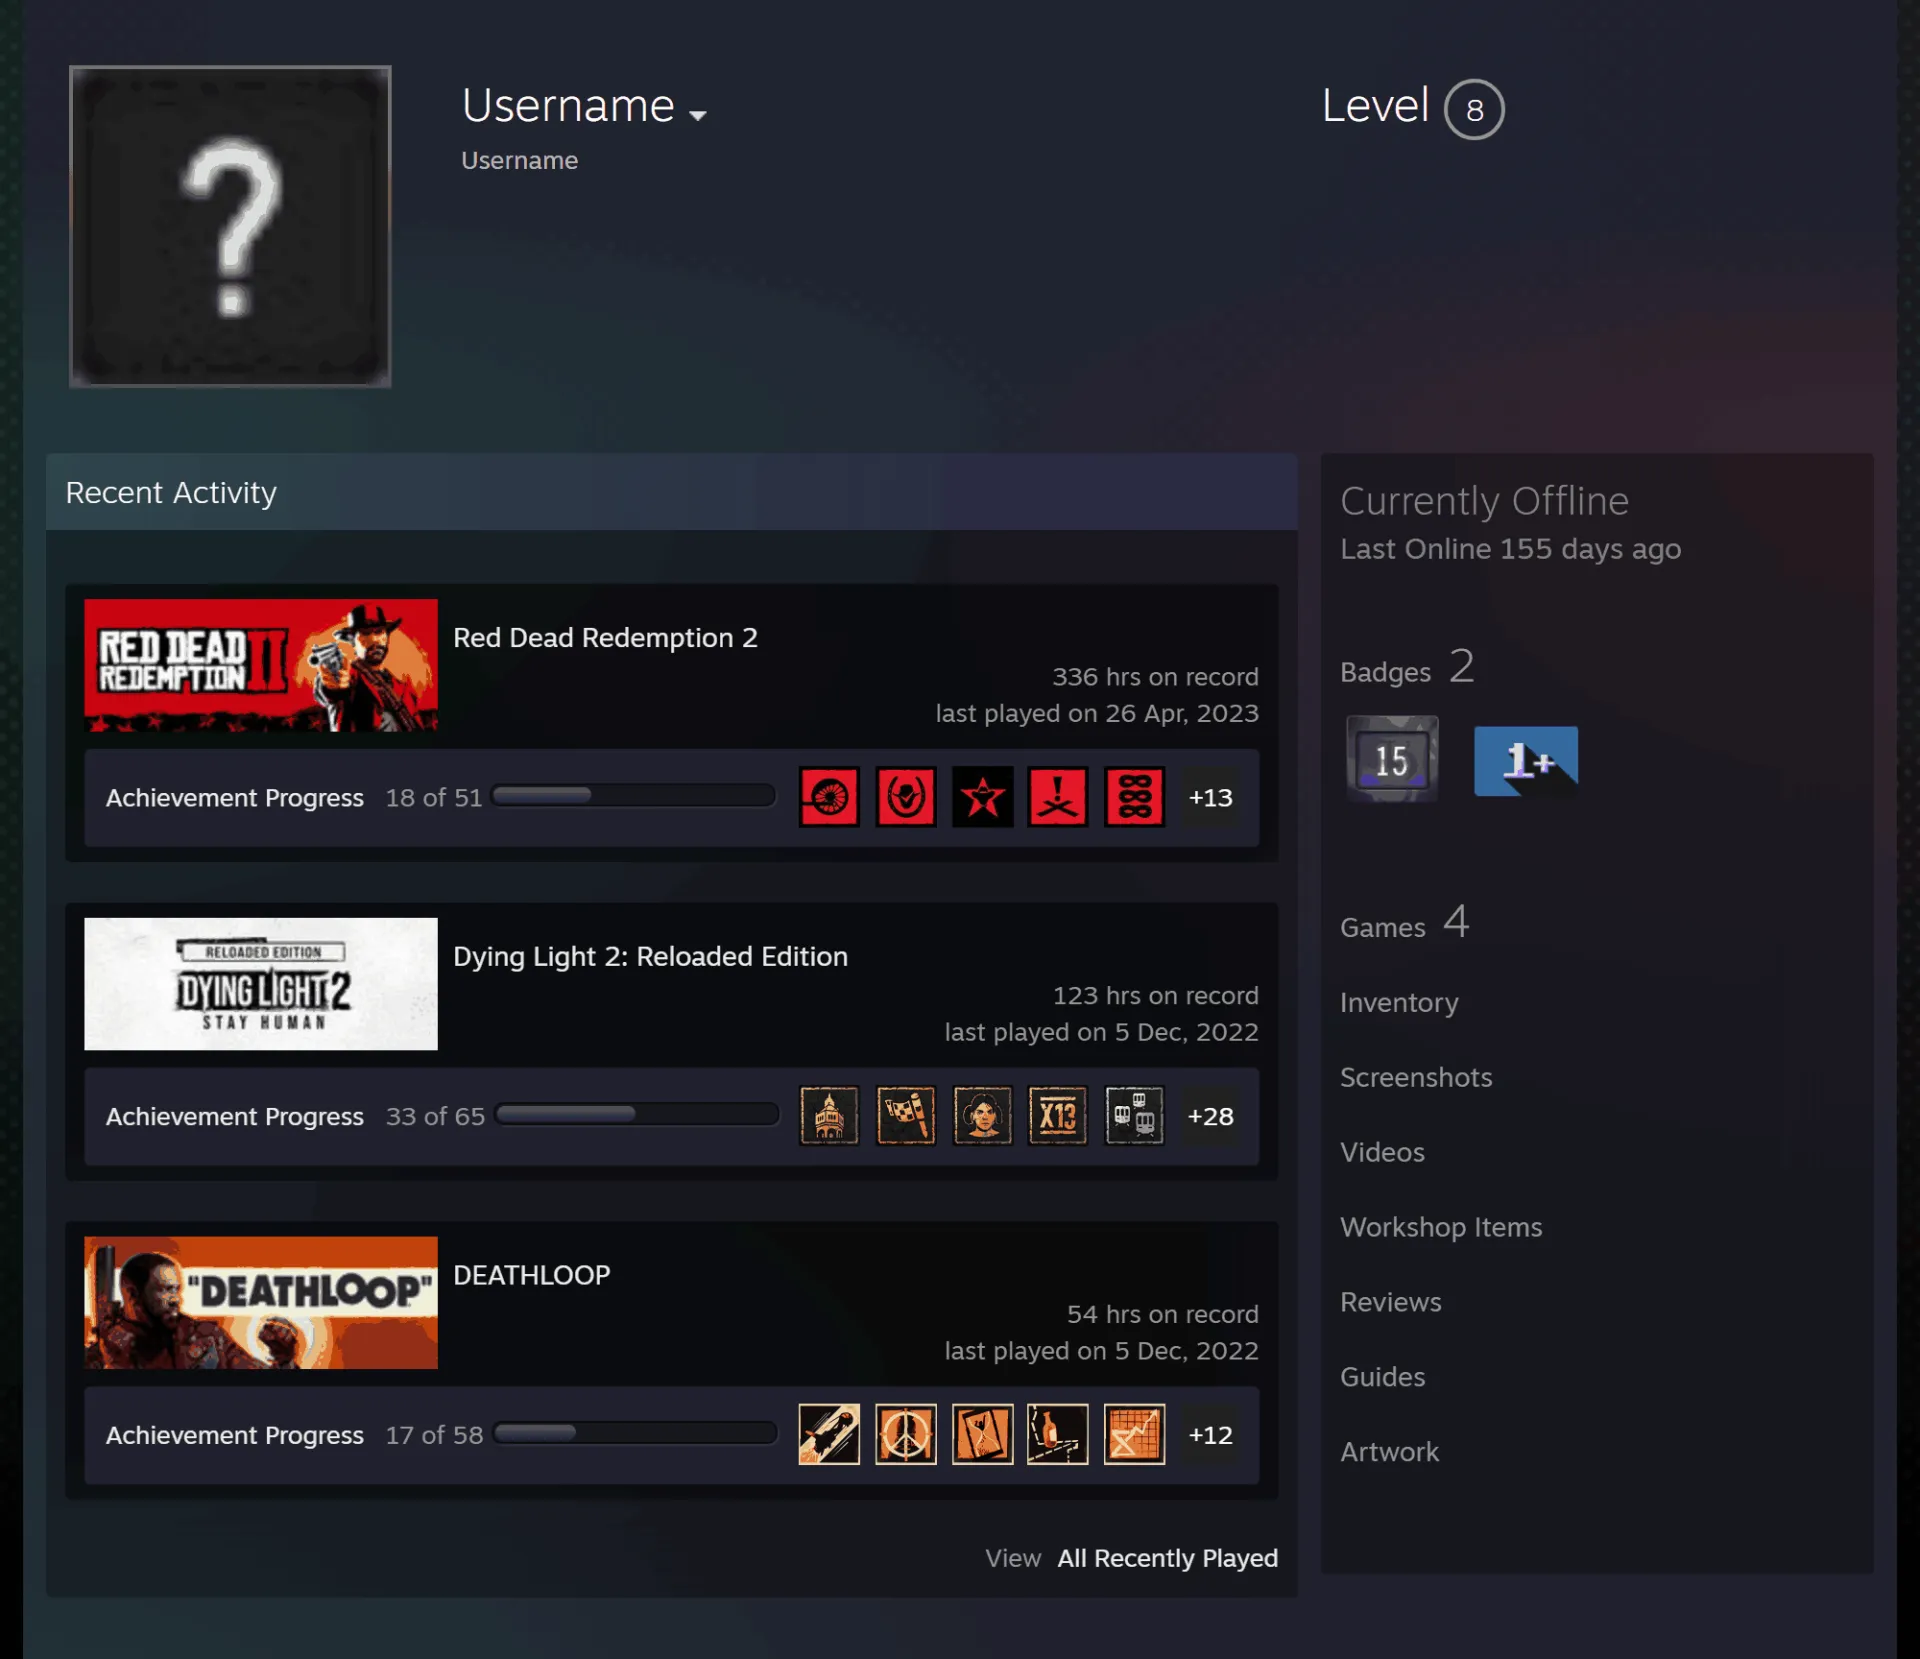Click DEATHLOOP hourglass achievement icon
The image size is (1920, 1659).
(x=983, y=1434)
